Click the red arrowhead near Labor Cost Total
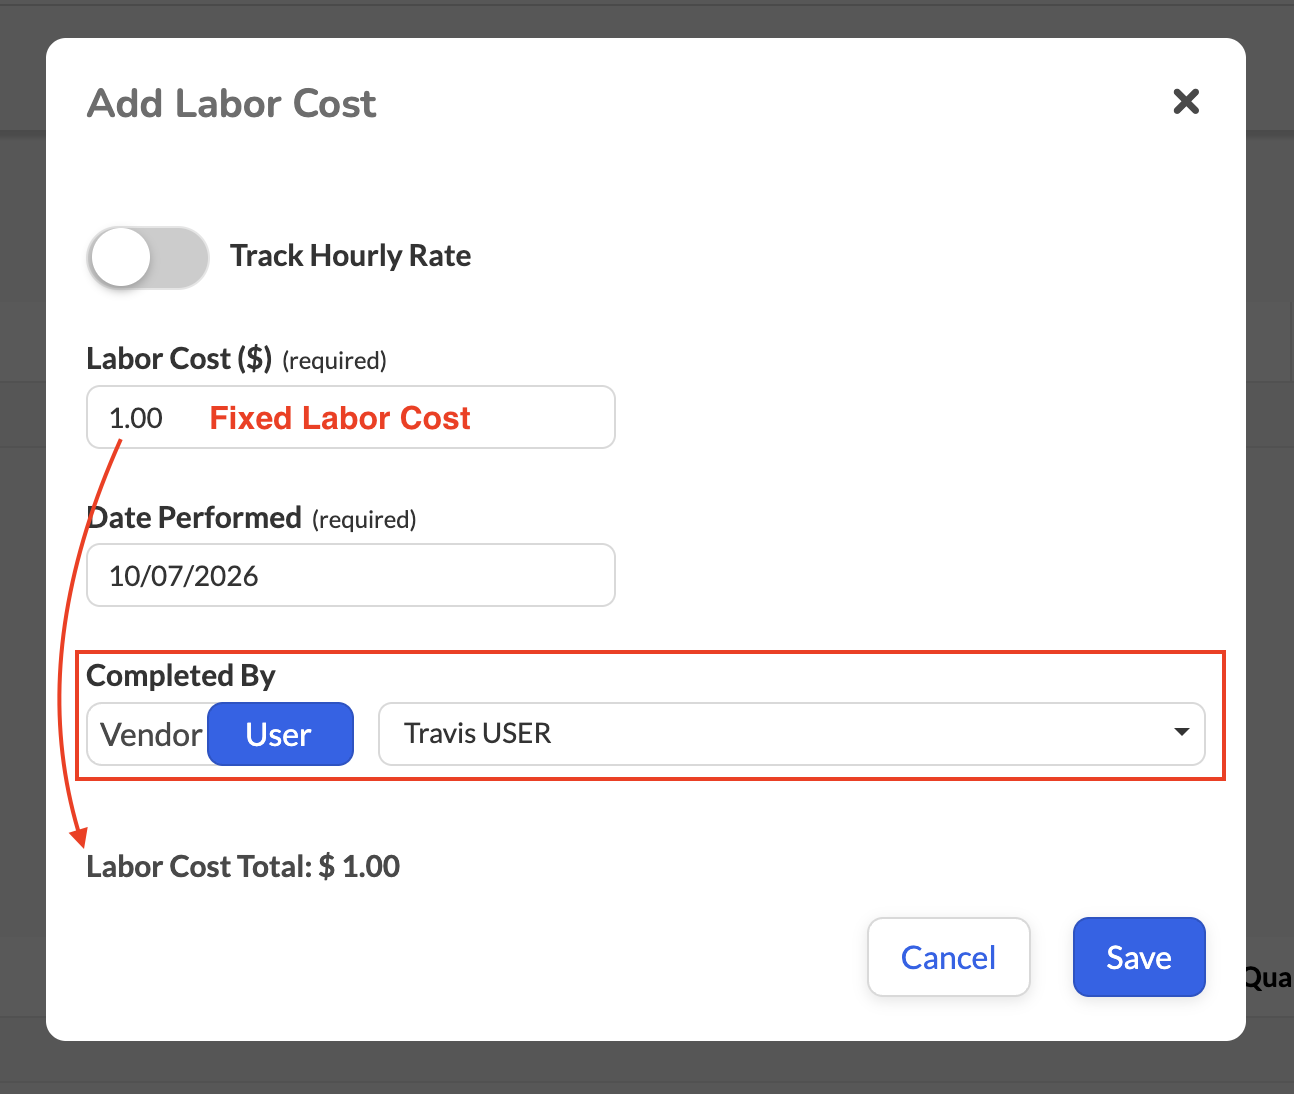 77,837
